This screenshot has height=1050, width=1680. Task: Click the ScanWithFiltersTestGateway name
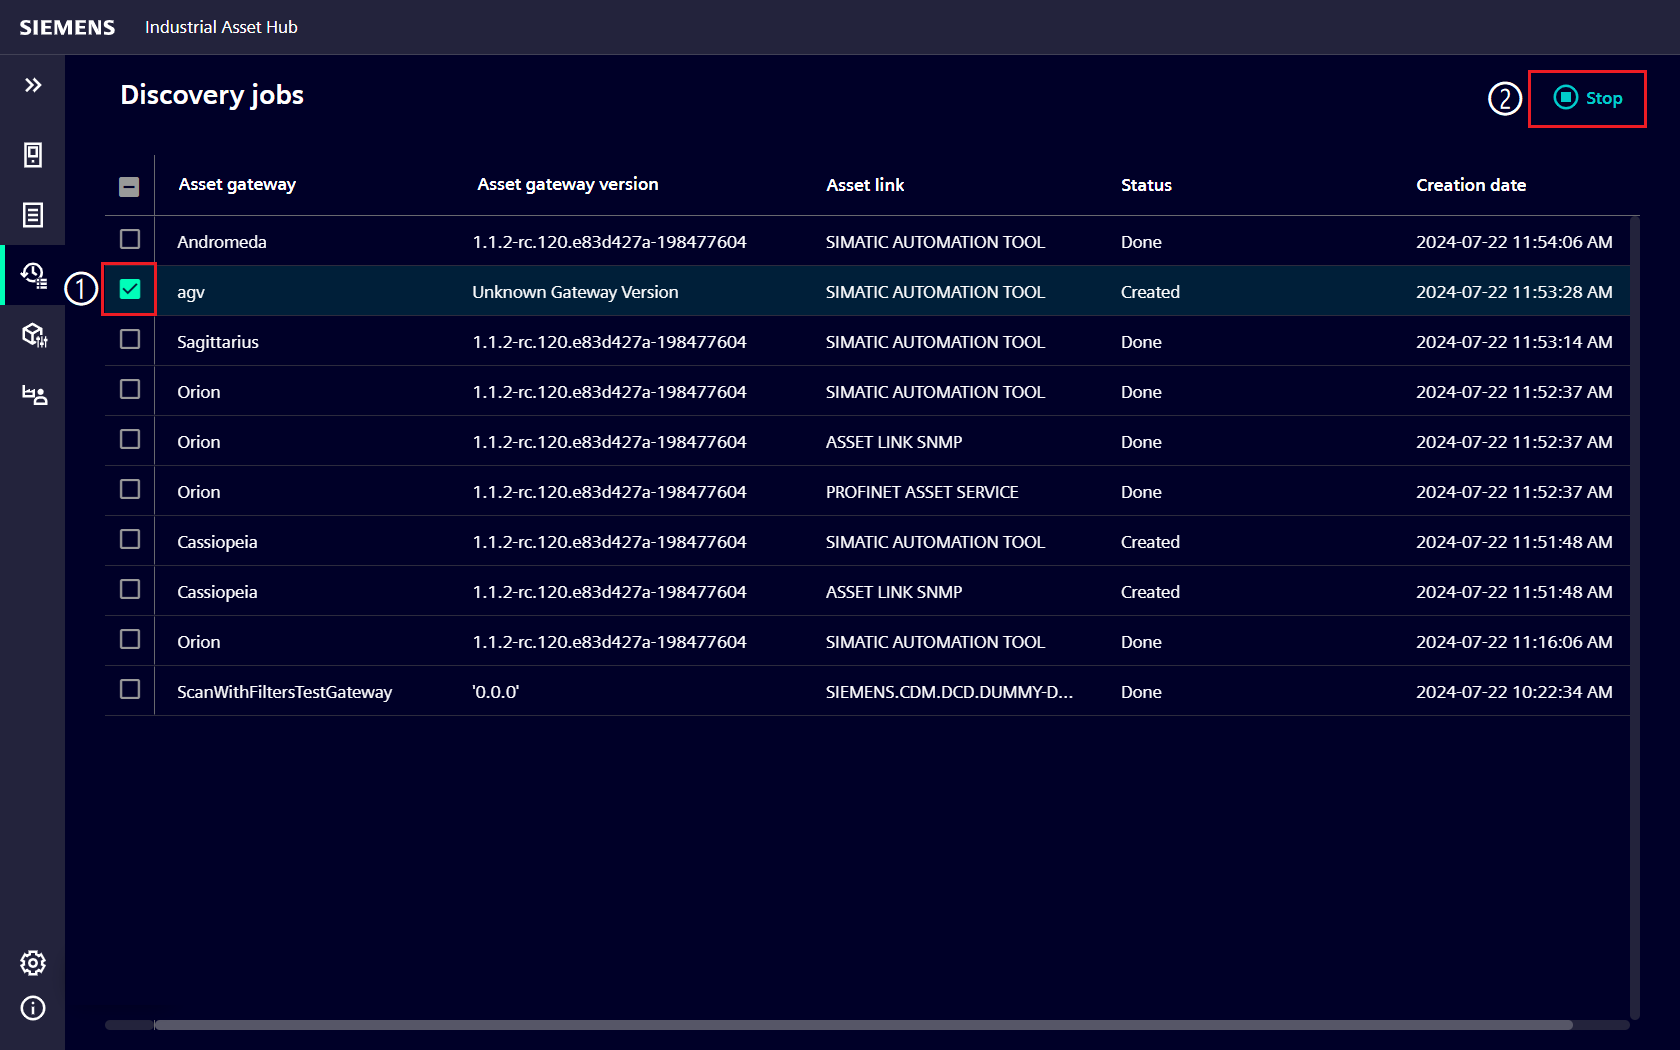[284, 692]
